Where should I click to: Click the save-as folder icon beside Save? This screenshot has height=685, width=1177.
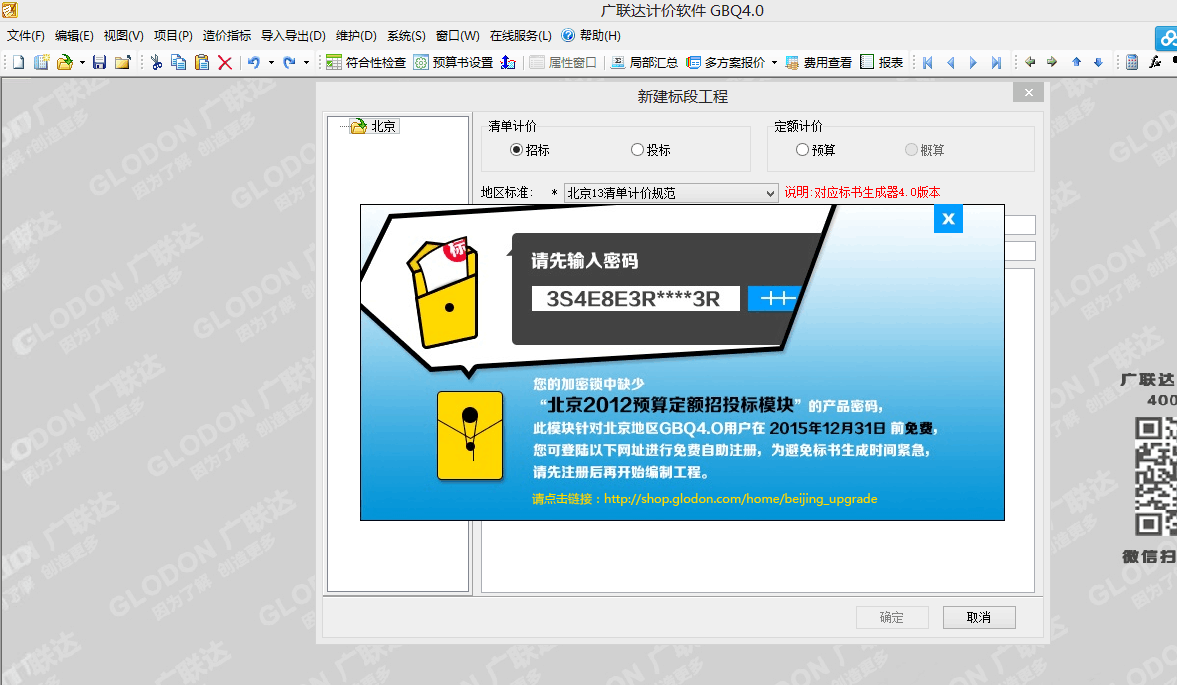(x=122, y=62)
